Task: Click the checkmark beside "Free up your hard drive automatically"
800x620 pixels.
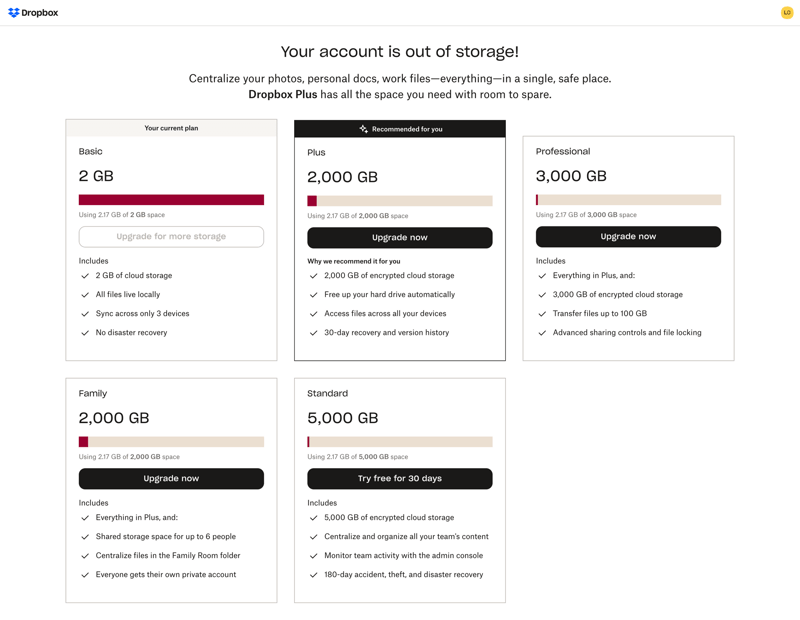Action: (313, 294)
